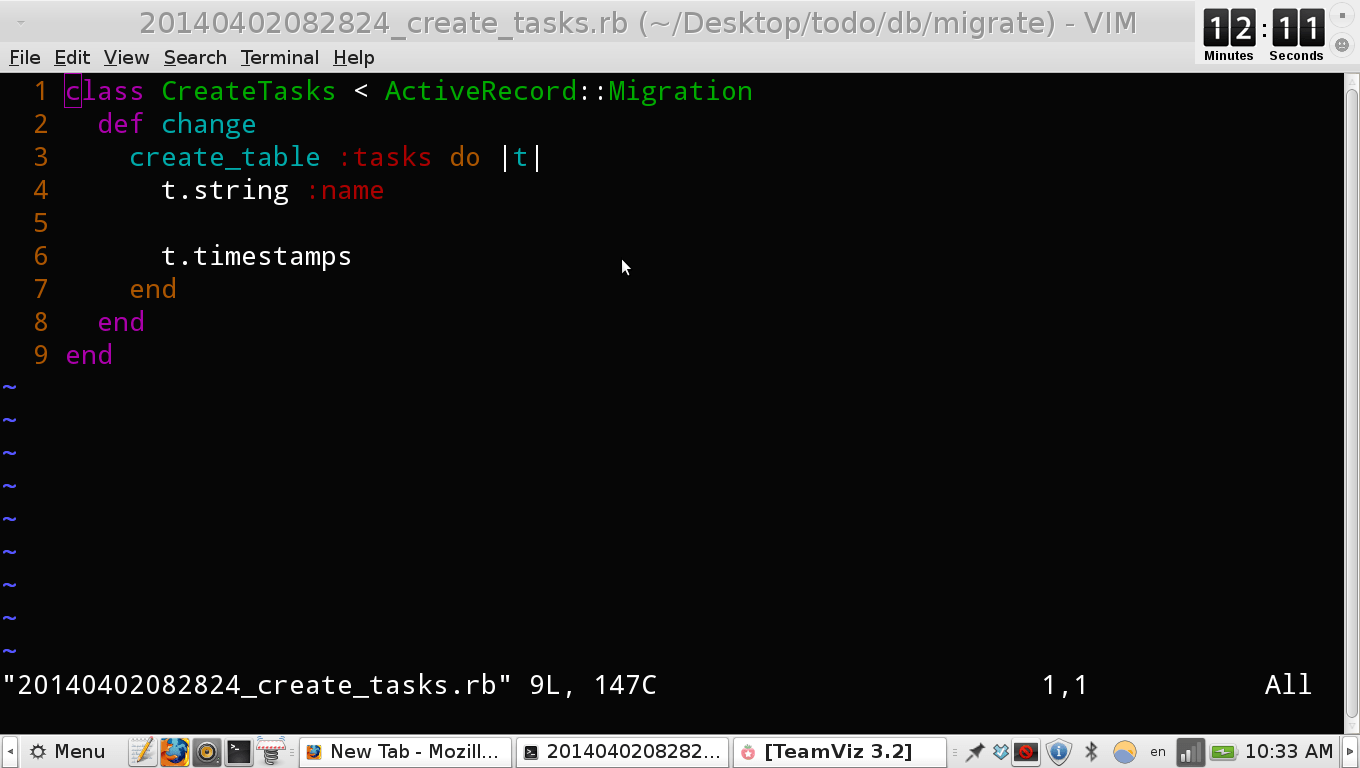
Task: Open the terminal emulator launcher
Action: pyautogui.click(x=238, y=751)
